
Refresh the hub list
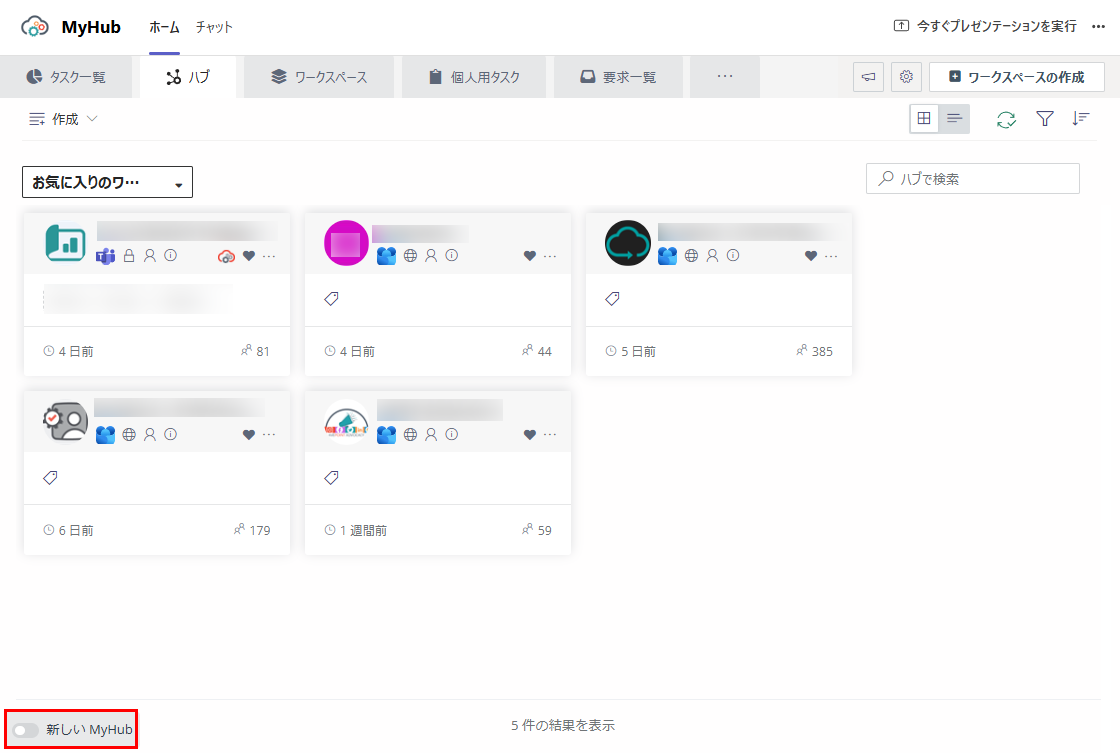click(x=1006, y=119)
